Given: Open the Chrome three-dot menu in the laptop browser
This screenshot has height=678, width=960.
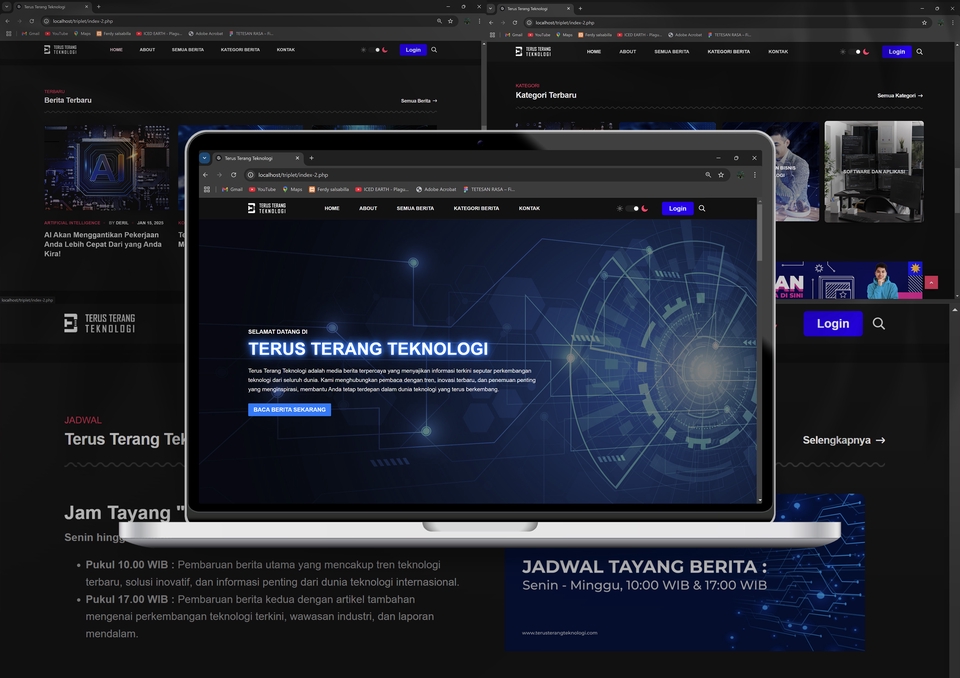Looking at the screenshot, I should point(754,175).
